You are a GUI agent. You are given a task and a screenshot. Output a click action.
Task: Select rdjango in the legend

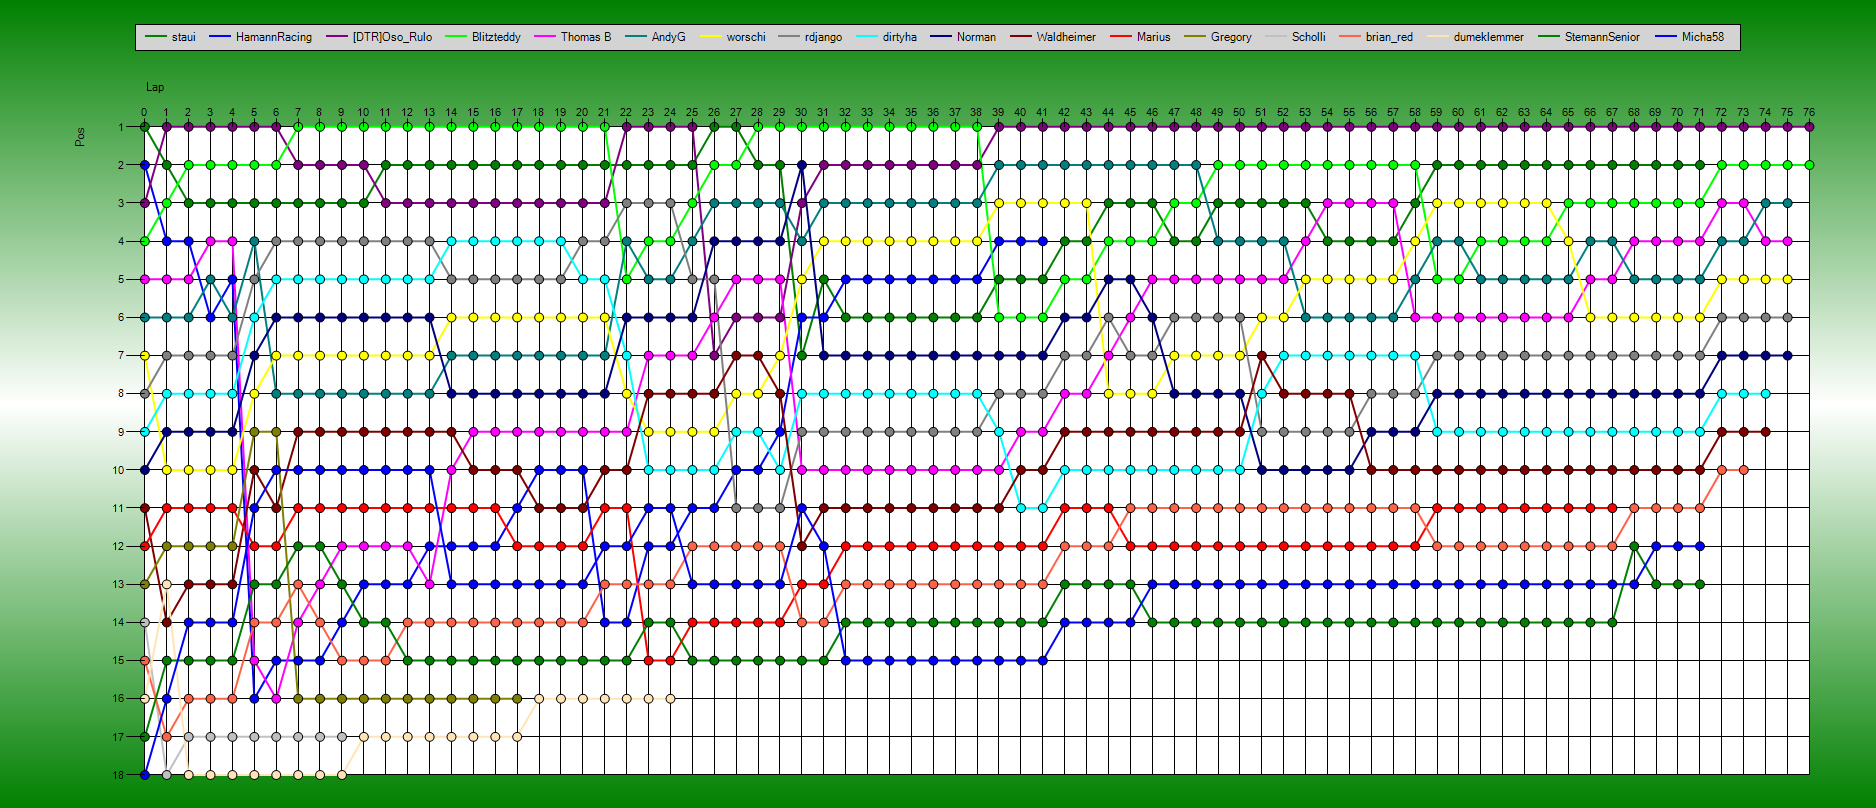(x=810, y=37)
